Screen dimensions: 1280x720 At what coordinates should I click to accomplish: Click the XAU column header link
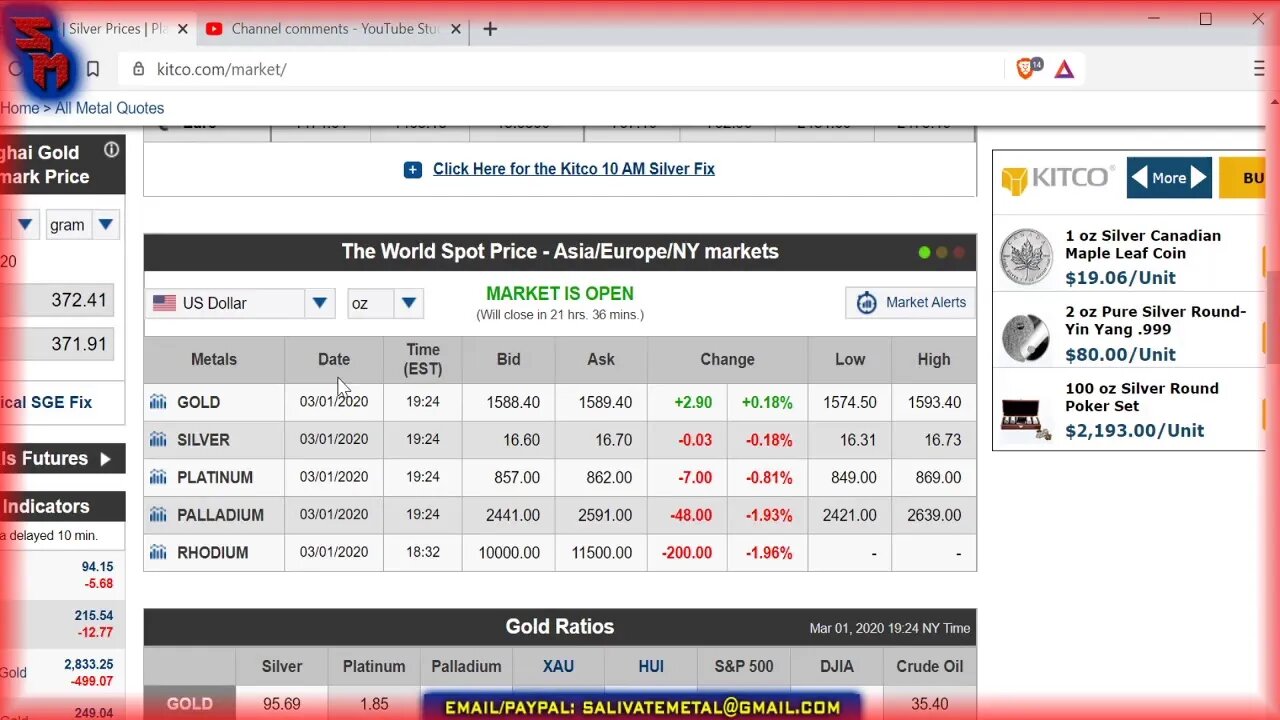558,666
